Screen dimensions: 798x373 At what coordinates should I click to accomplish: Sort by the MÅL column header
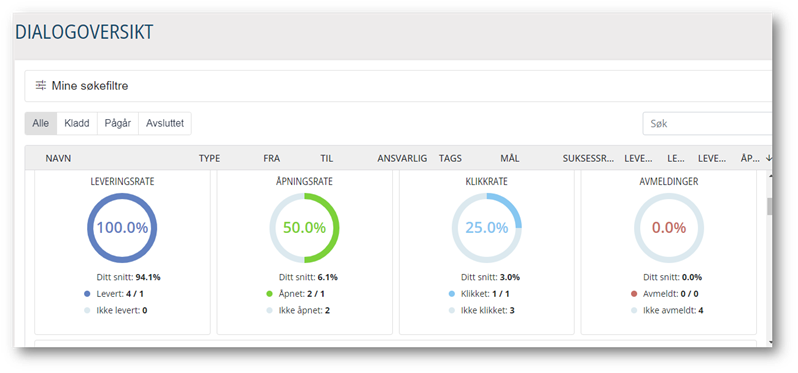pyautogui.click(x=510, y=159)
